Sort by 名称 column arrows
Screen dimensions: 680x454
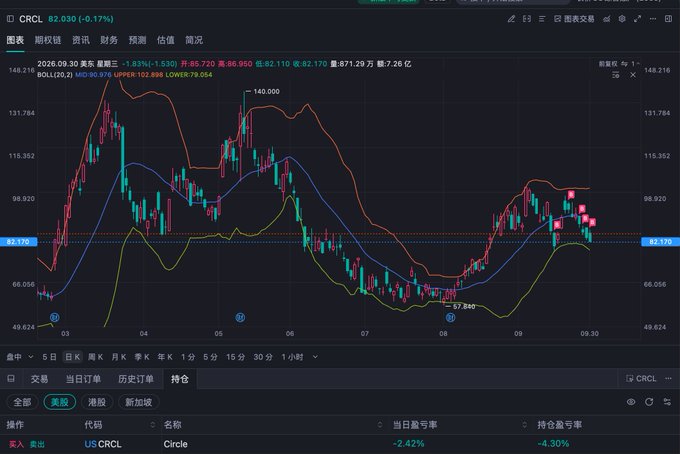pyautogui.click(x=380, y=425)
